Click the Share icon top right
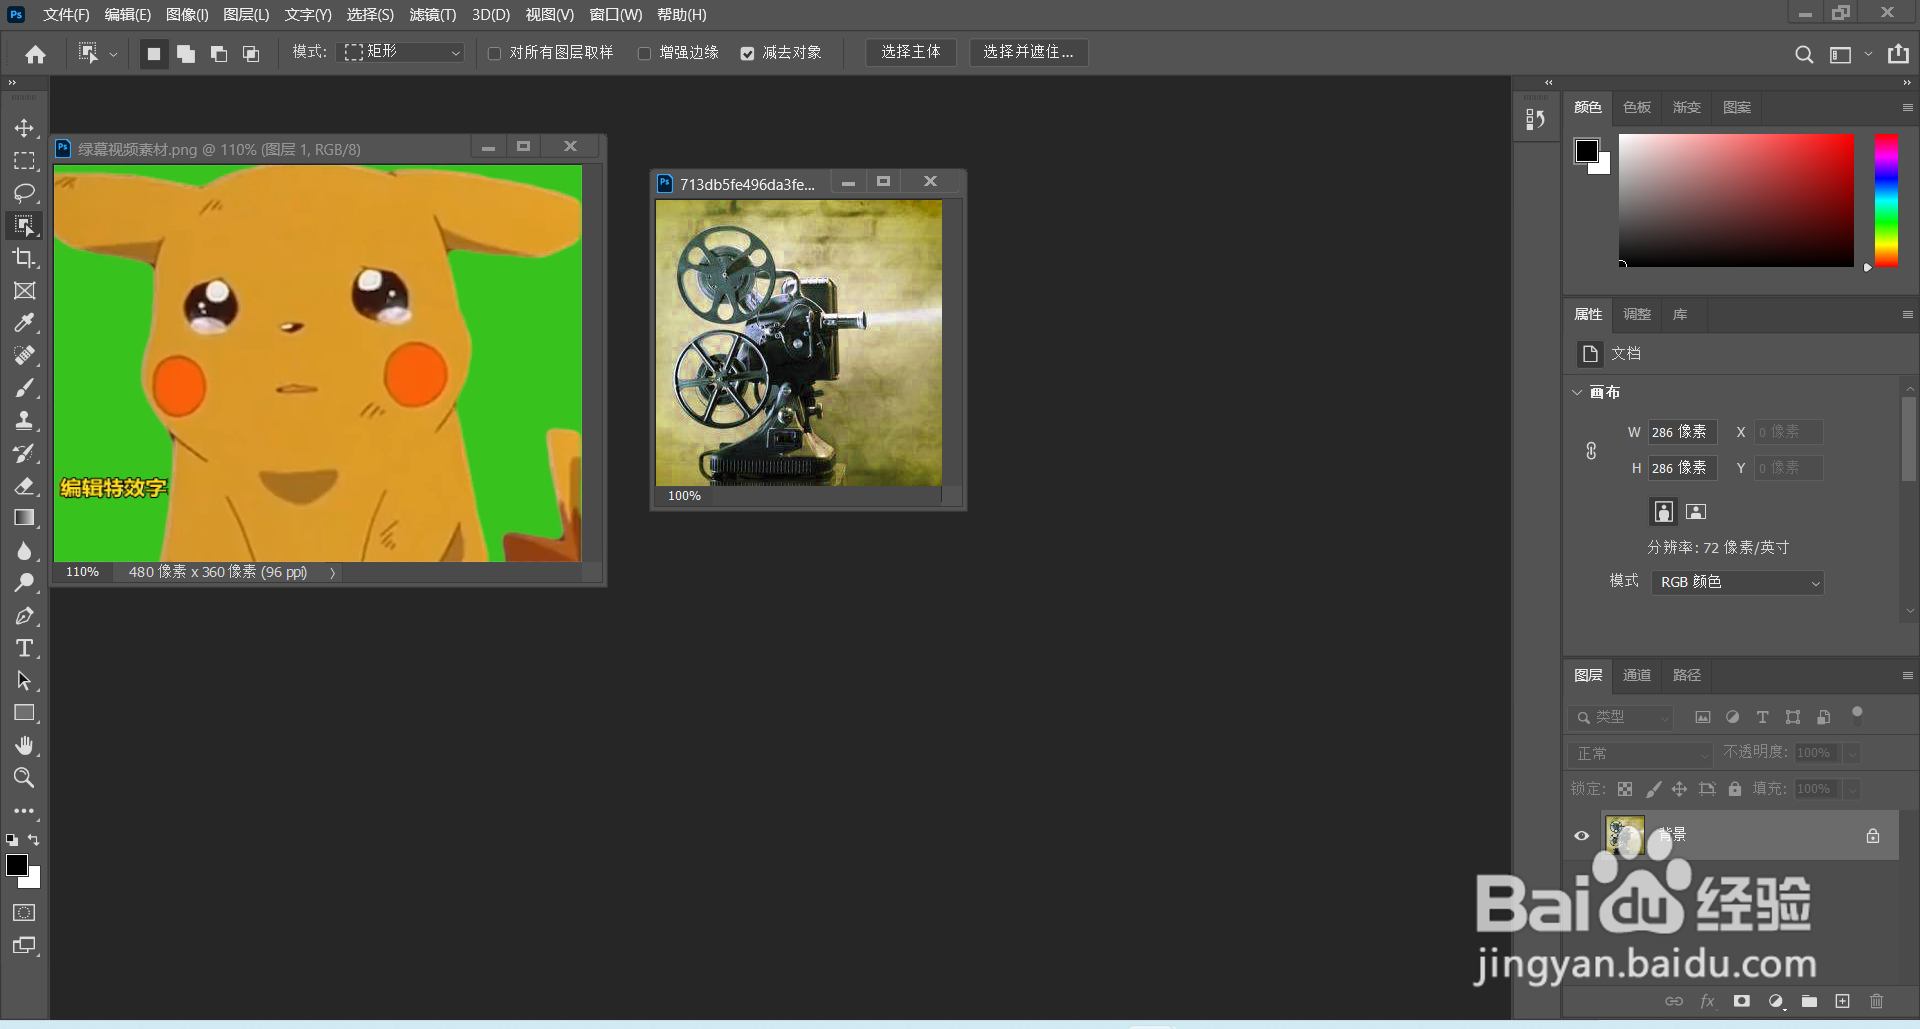 1898,54
